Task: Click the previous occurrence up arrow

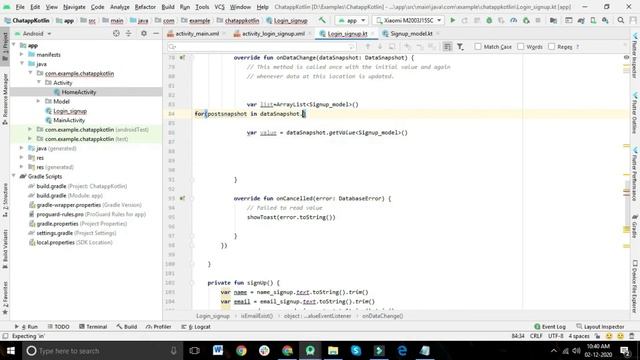Action: click(x=368, y=47)
